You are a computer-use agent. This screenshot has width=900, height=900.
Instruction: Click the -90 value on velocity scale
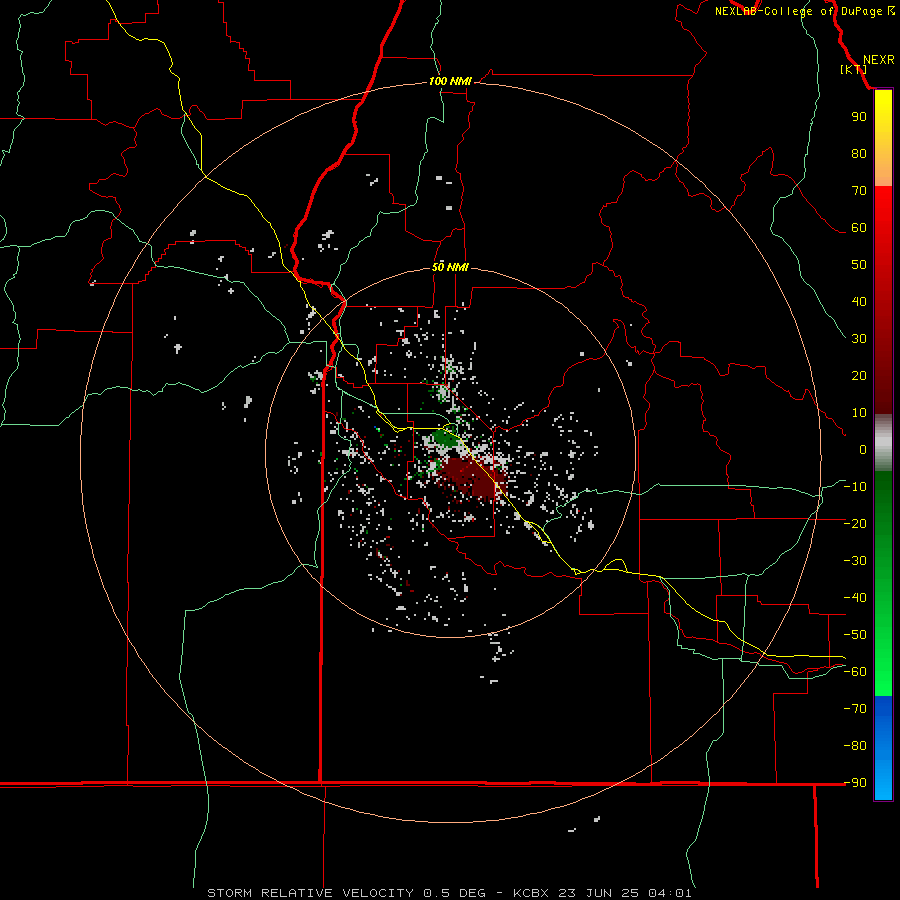855,783
